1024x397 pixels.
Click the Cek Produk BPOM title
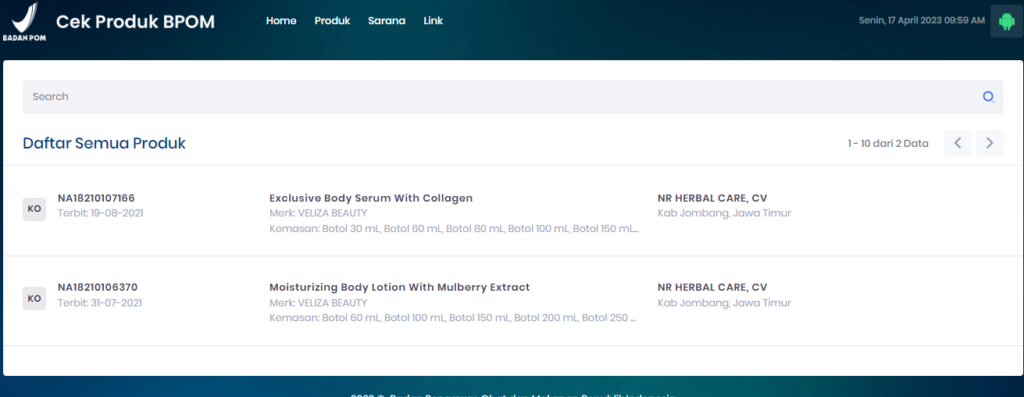click(135, 22)
